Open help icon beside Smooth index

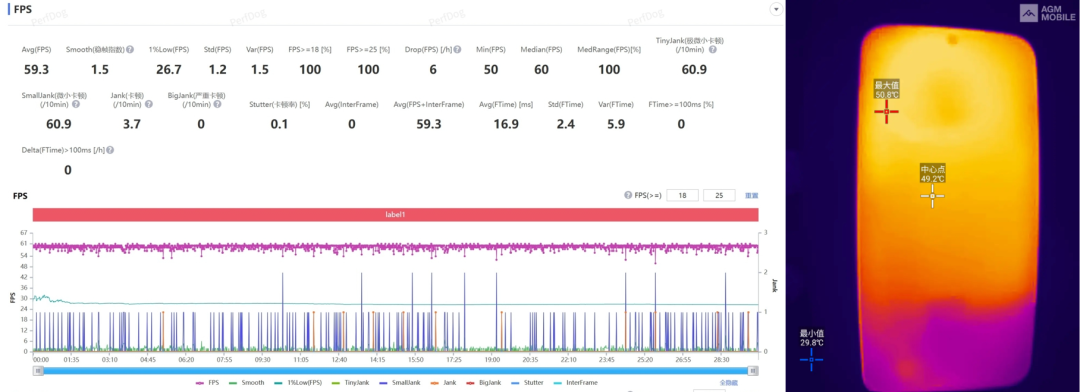pyautogui.click(x=130, y=50)
